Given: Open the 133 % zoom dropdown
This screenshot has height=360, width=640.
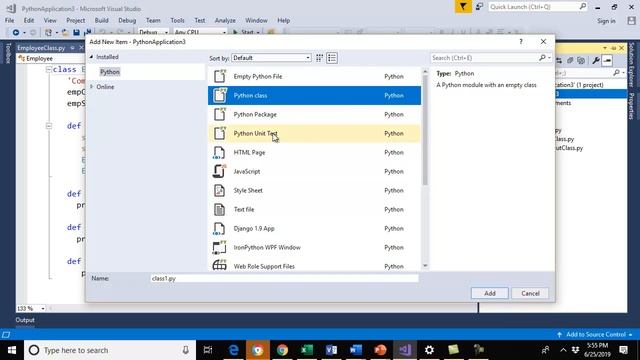Looking at the screenshot, I should (x=42, y=309).
